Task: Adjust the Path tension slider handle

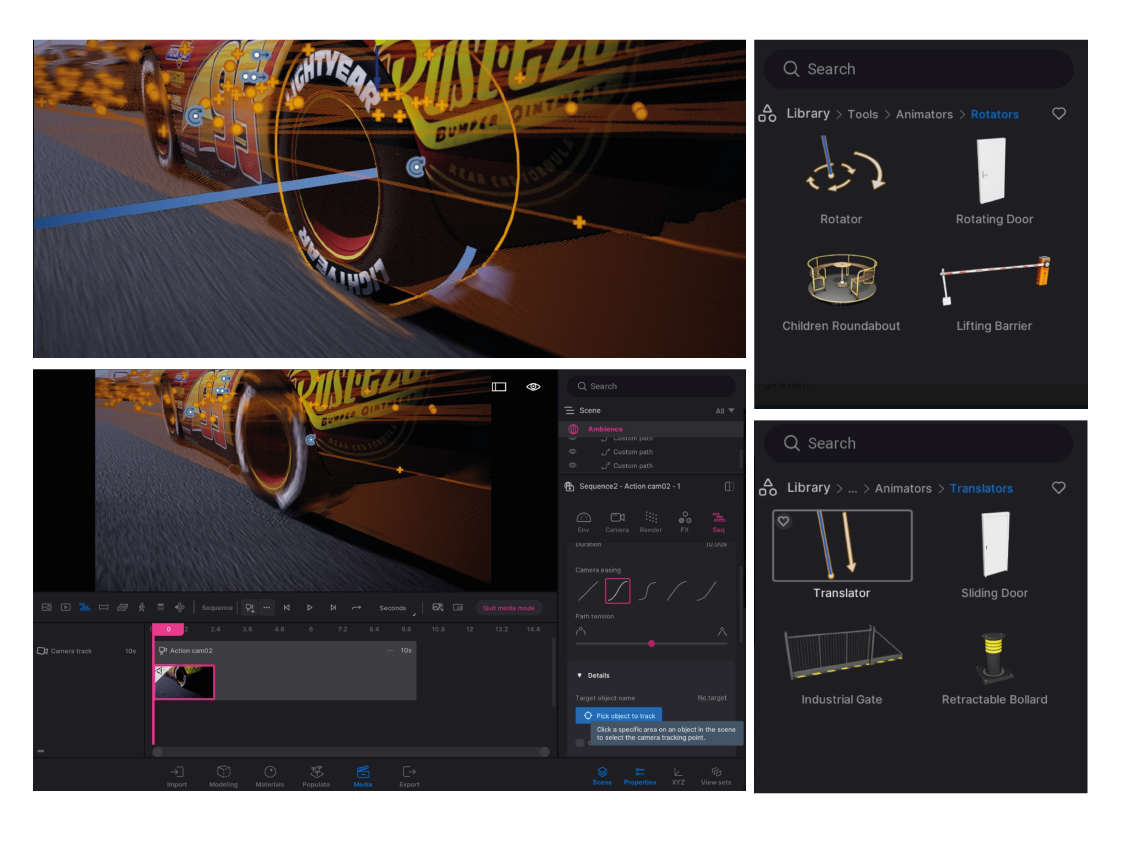Action: (x=652, y=644)
